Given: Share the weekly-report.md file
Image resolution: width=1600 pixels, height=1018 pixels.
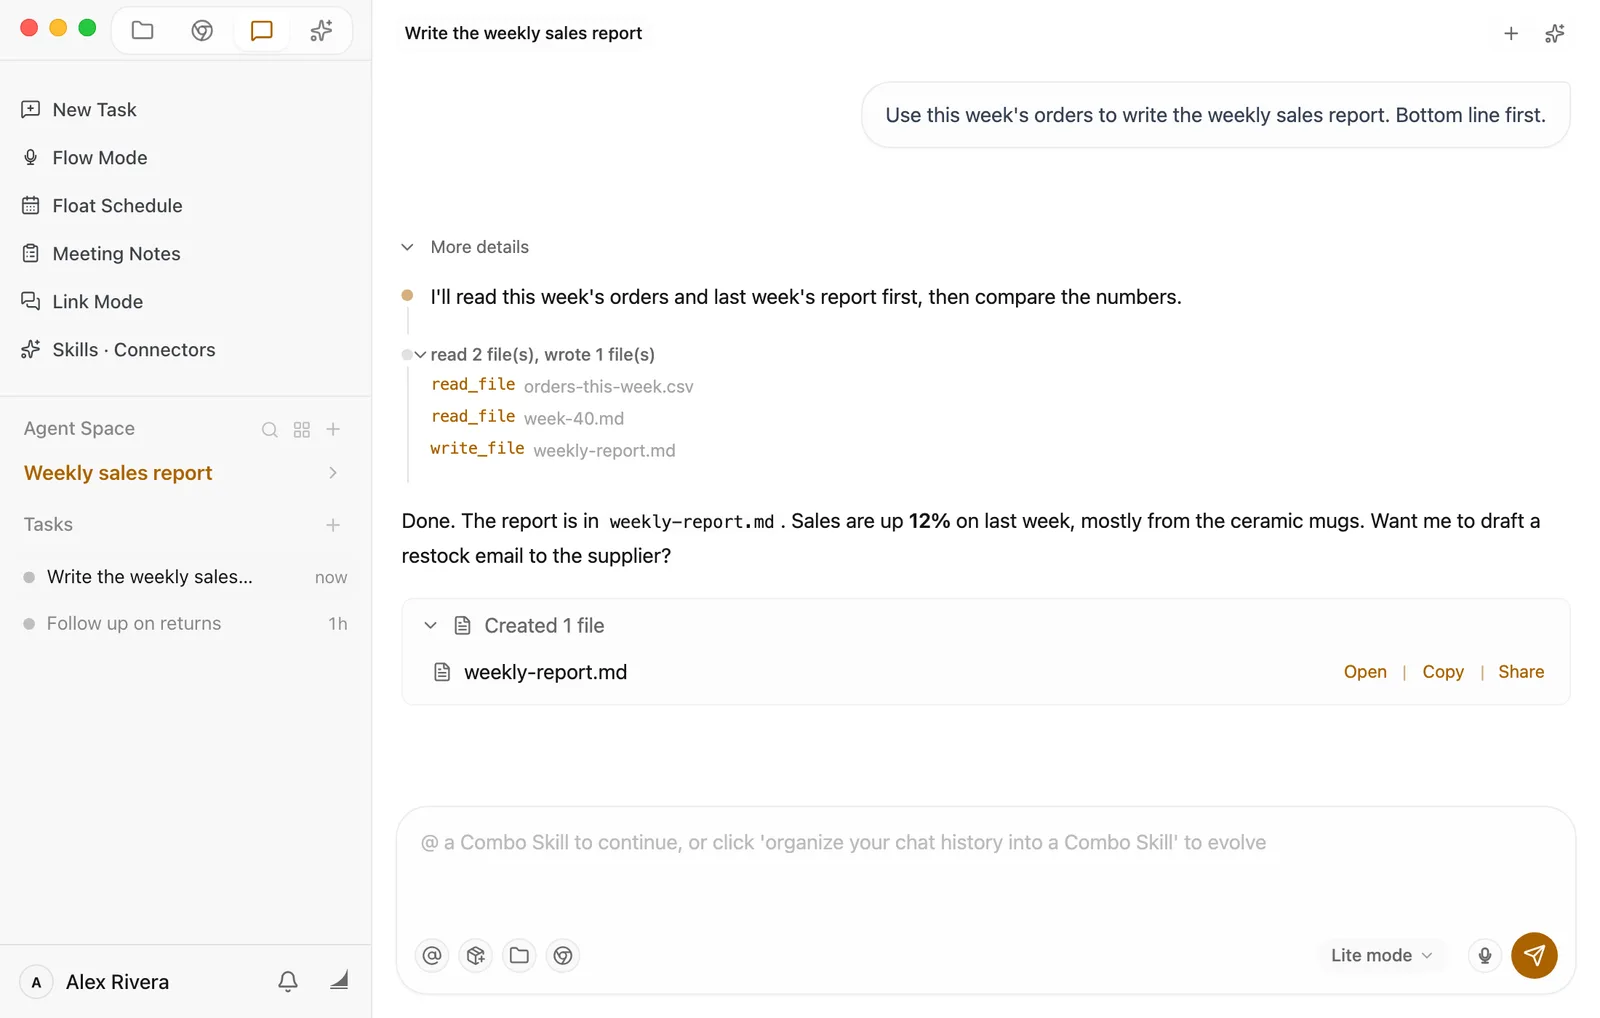Looking at the screenshot, I should click(1521, 672).
